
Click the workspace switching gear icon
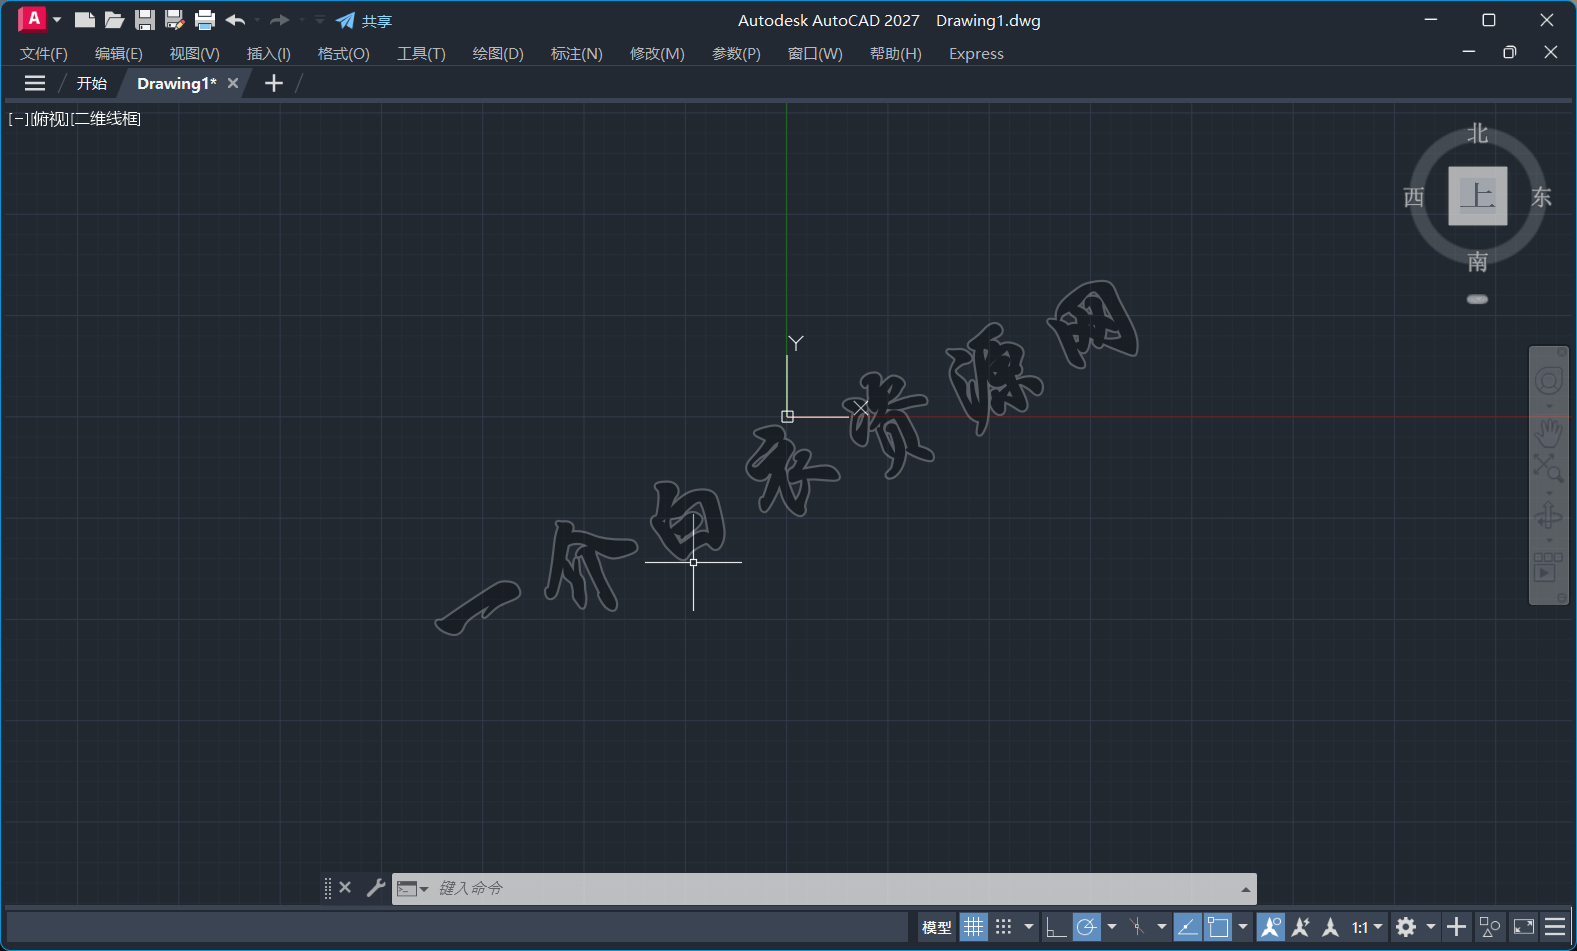1406,927
